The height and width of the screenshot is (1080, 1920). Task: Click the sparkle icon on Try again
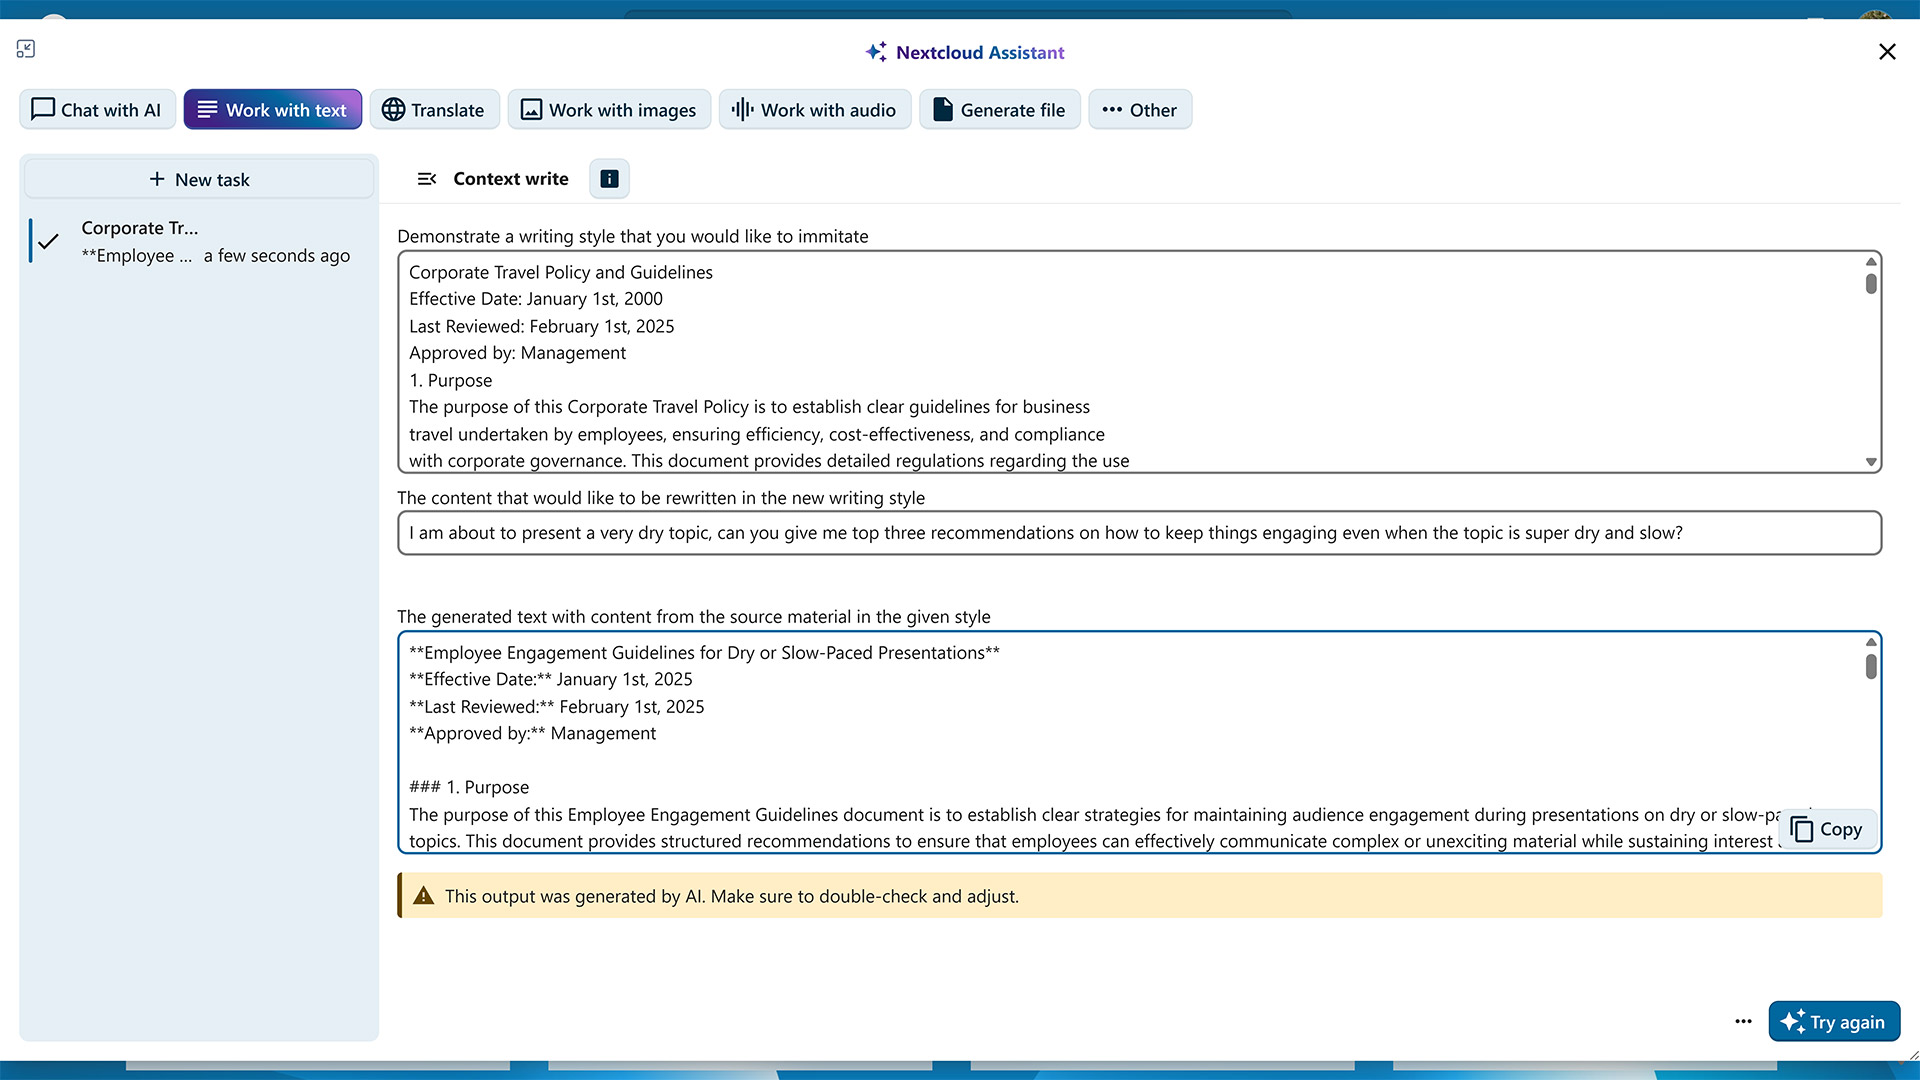1792,1021
